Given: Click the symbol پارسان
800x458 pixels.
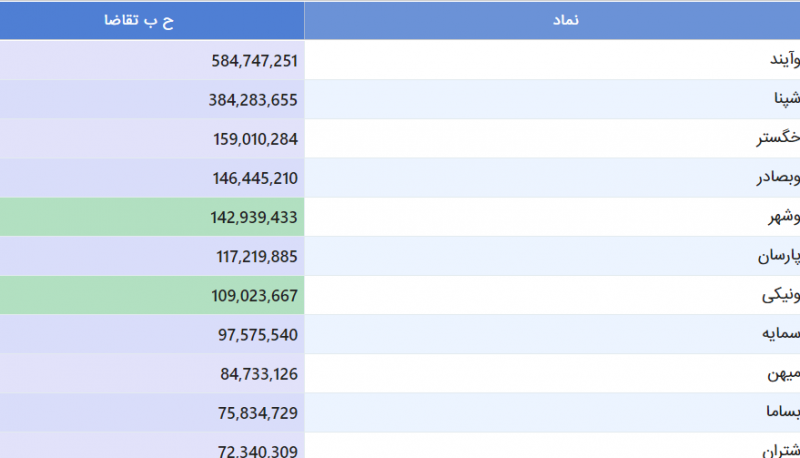Looking at the screenshot, I should 779,256.
